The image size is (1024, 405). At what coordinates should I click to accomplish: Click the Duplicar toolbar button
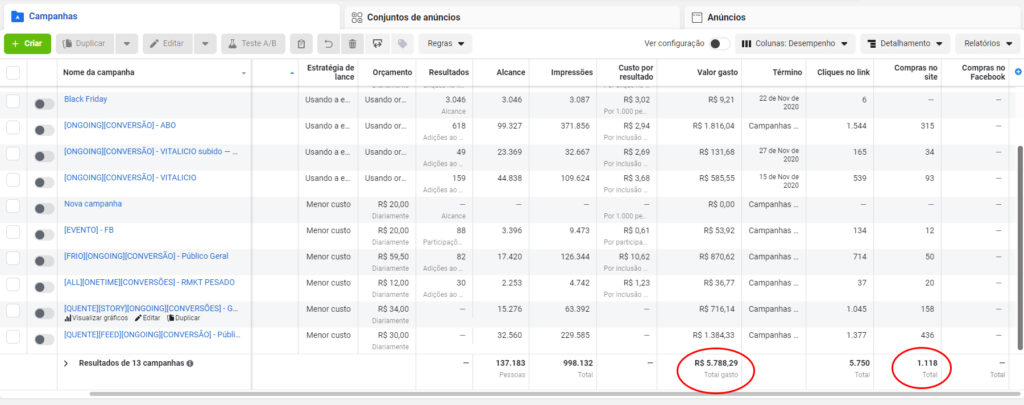pos(86,44)
